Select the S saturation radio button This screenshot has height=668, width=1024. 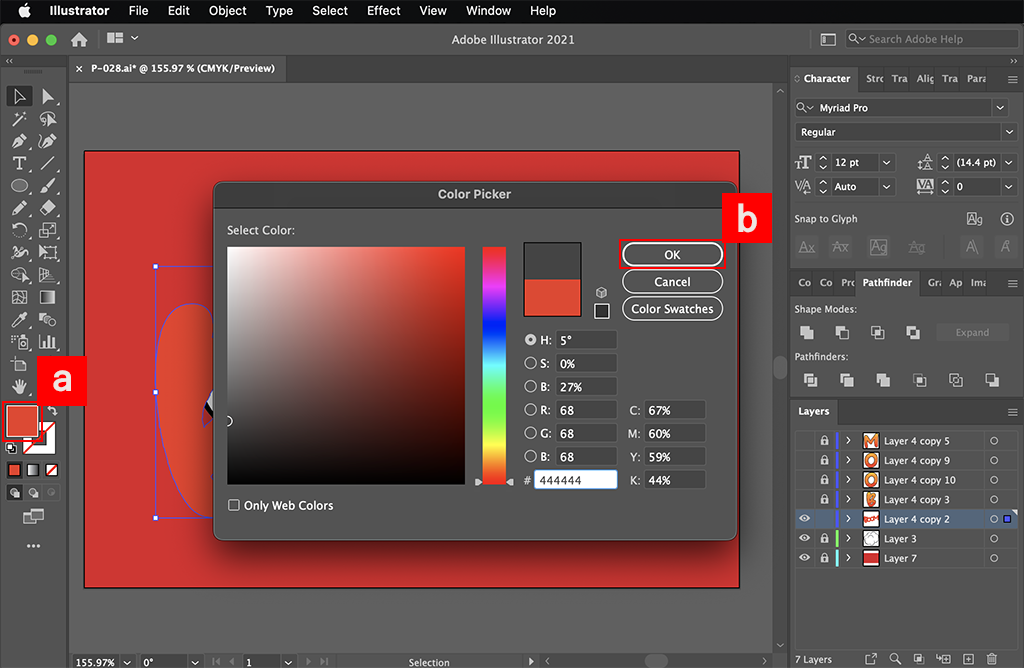pyautogui.click(x=530, y=363)
